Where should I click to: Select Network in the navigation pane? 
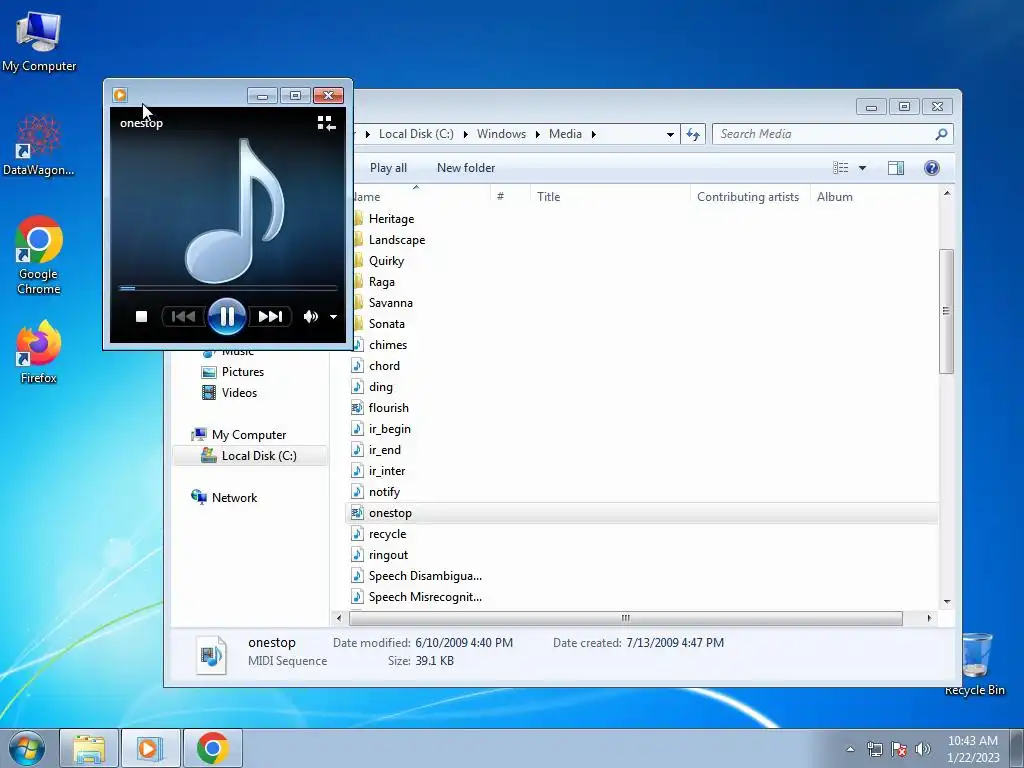pos(234,498)
